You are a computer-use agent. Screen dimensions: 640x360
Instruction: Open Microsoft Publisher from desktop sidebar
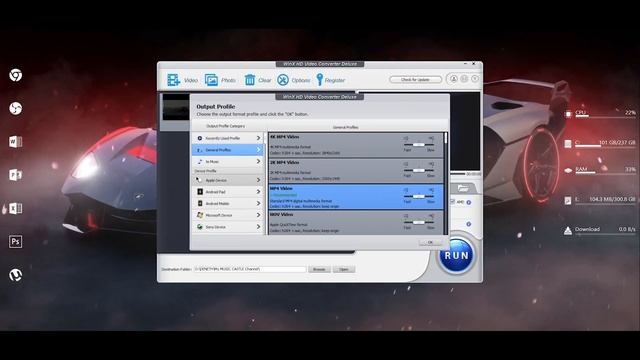16,175
